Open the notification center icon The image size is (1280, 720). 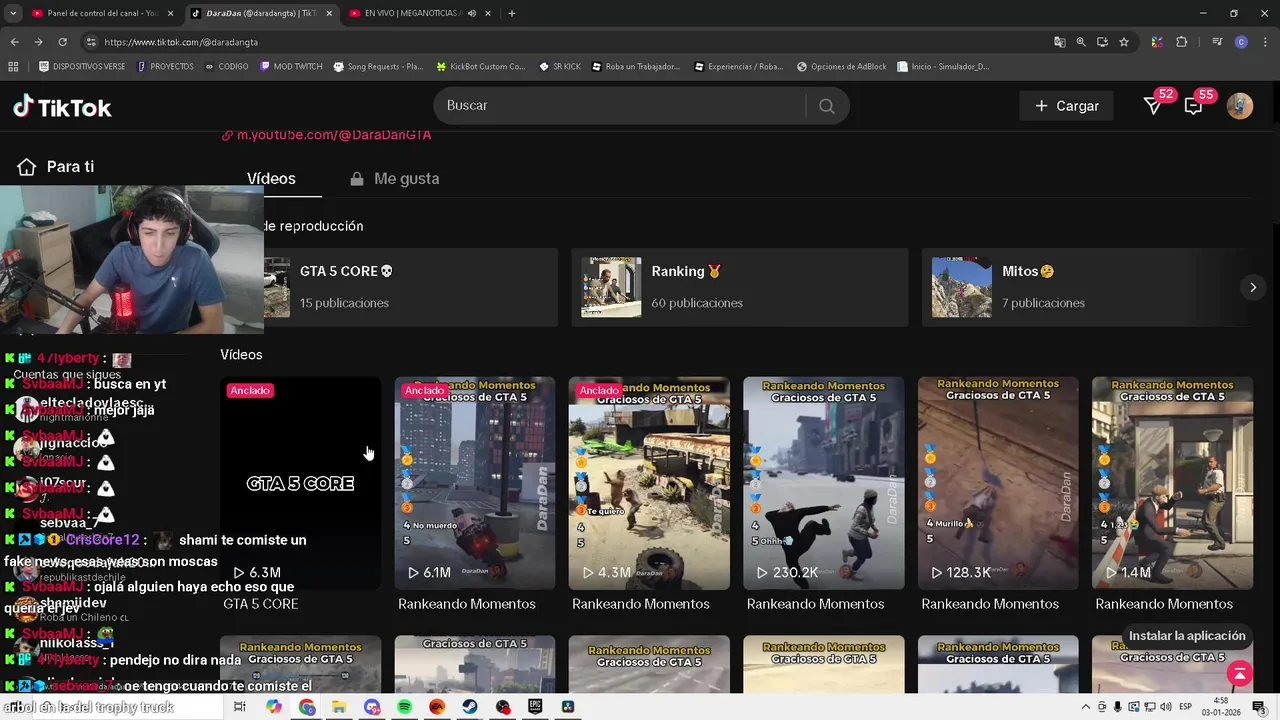(x=1259, y=707)
